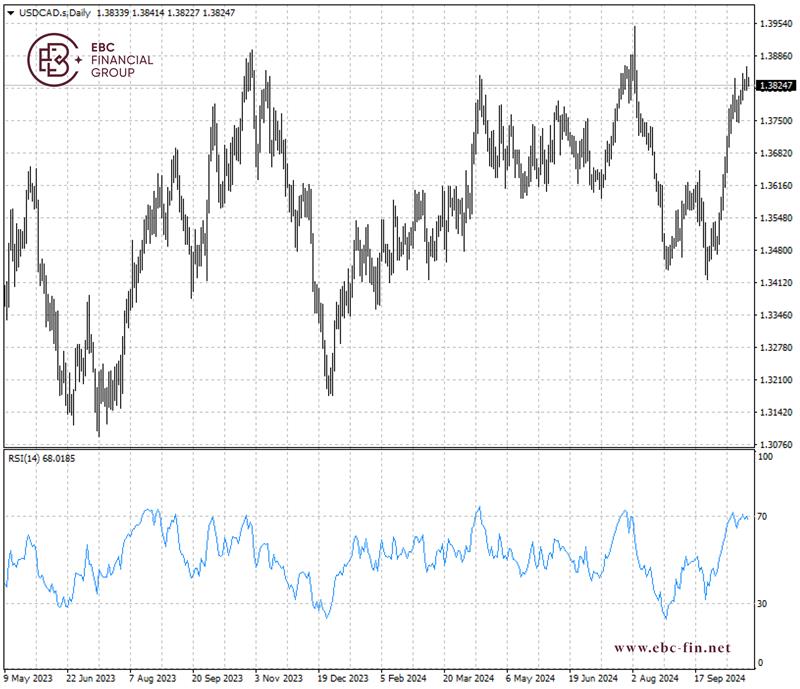This screenshot has width=800, height=689.
Task: Click the 20 Mar 2024 date label
Action: click(468, 677)
